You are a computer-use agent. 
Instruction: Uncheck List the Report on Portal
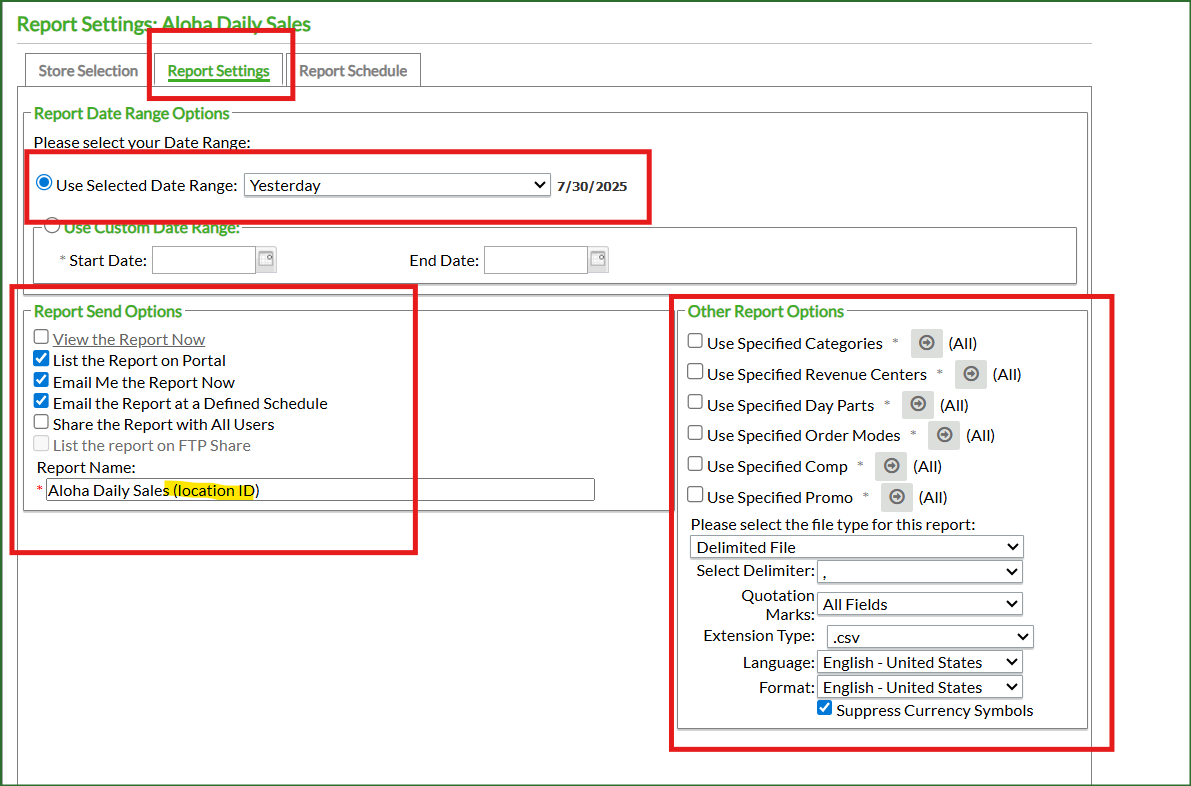41,358
